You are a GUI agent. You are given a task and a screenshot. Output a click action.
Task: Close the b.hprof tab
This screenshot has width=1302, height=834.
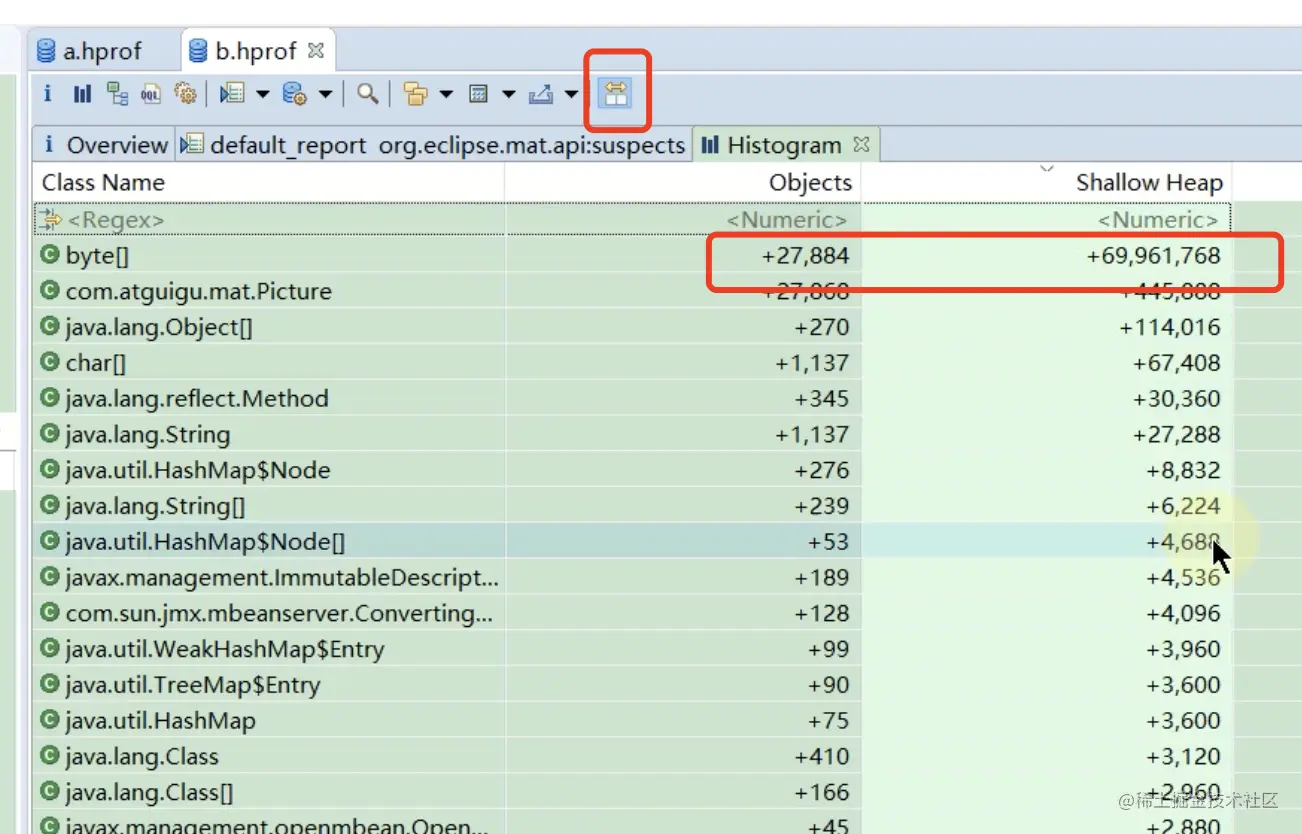pyautogui.click(x=315, y=49)
